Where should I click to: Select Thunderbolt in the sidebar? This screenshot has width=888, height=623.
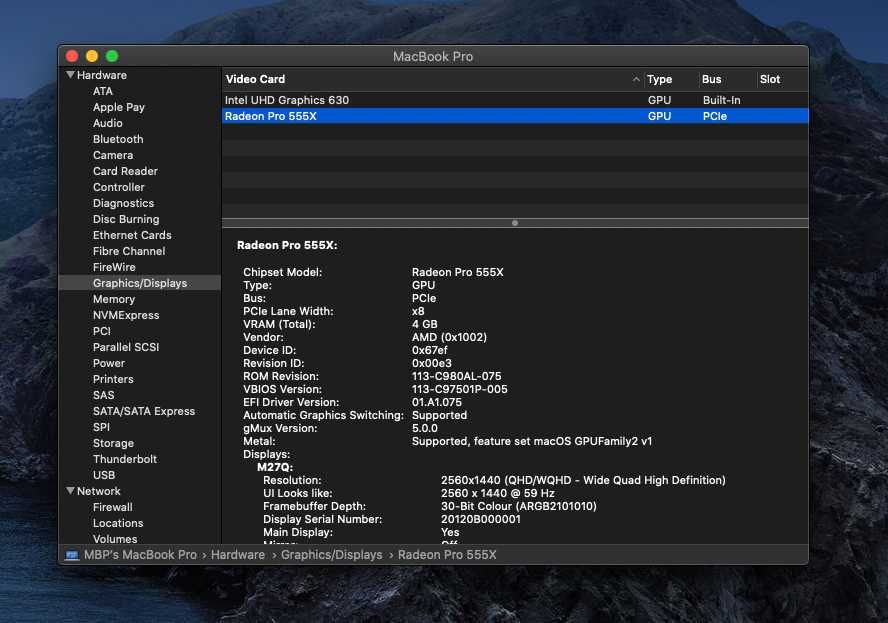[x=125, y=459]
